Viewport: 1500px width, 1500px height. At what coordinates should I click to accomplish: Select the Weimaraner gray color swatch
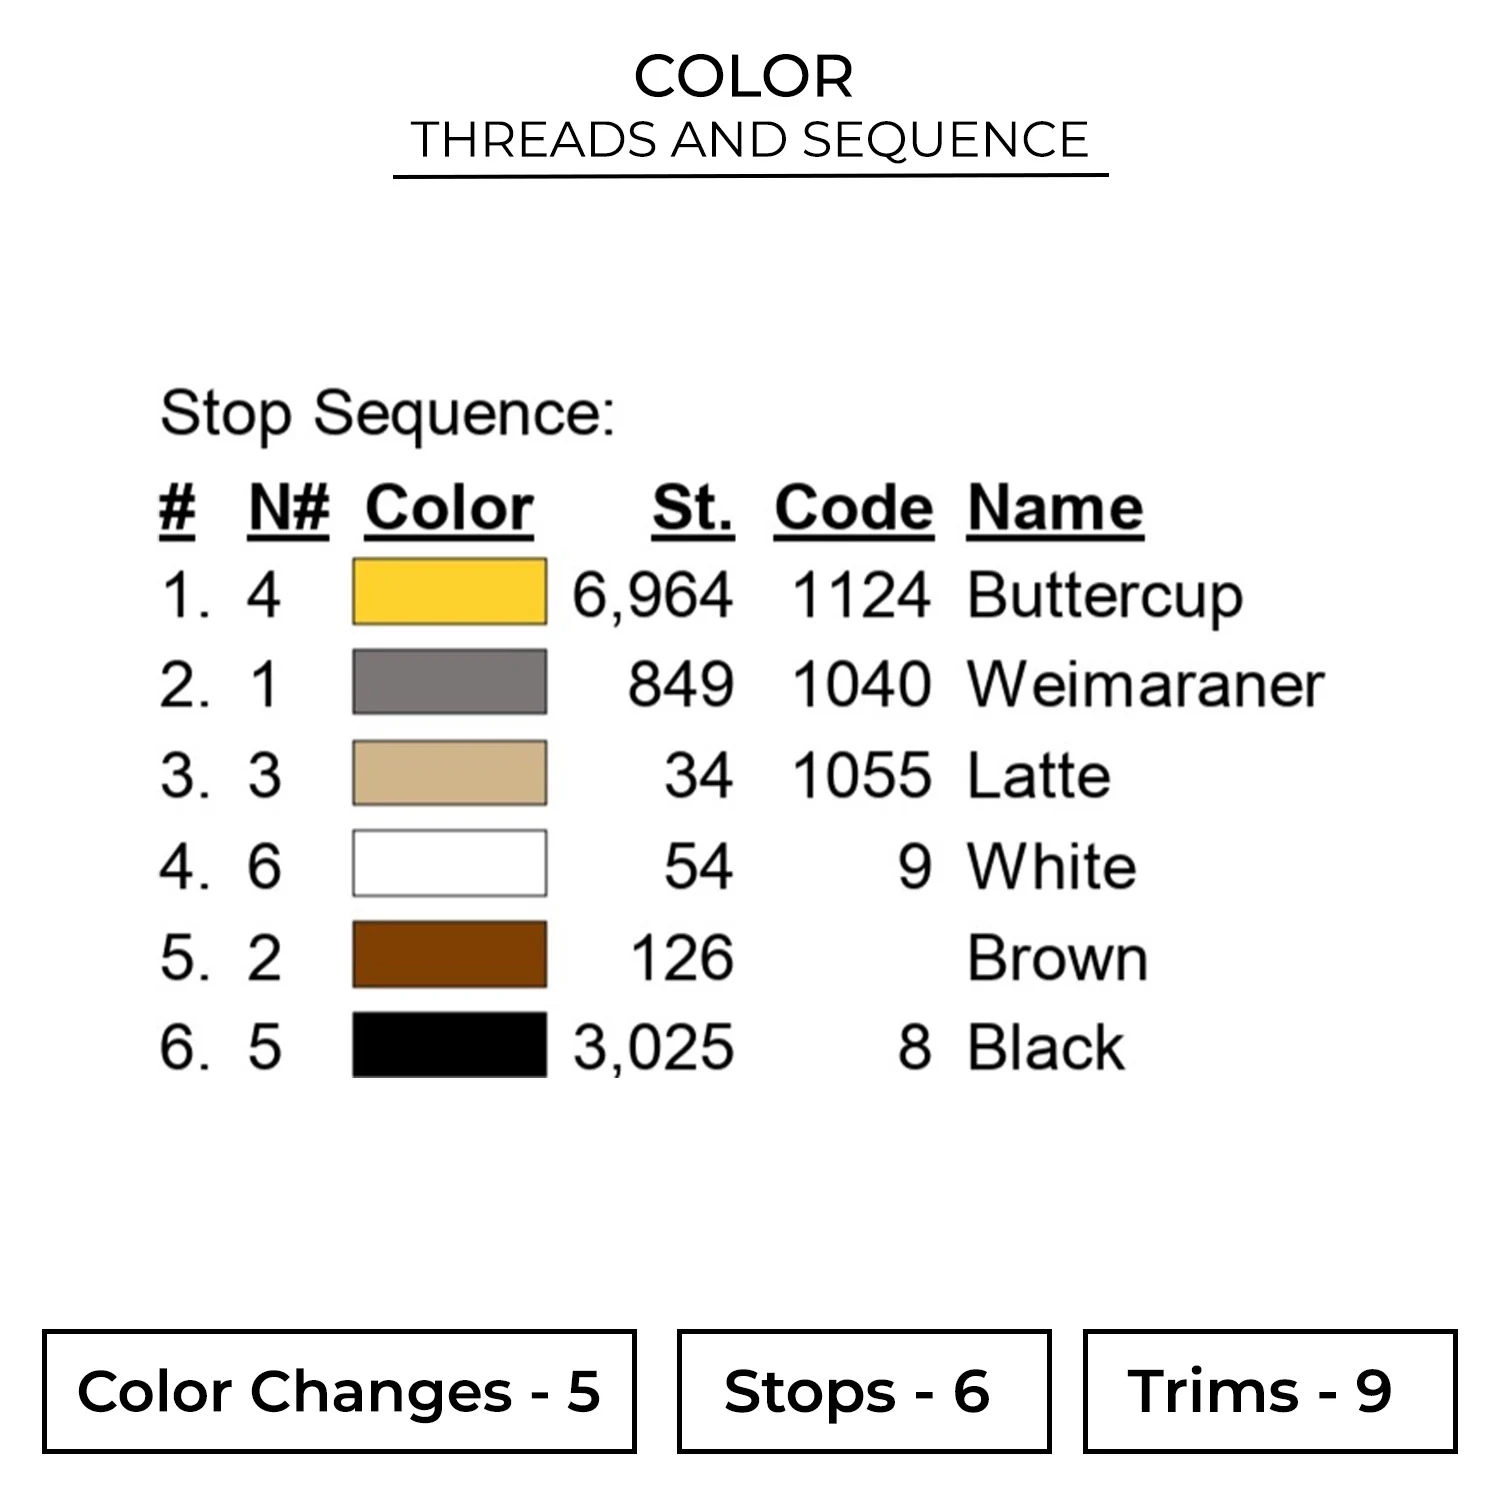(449, 682)
